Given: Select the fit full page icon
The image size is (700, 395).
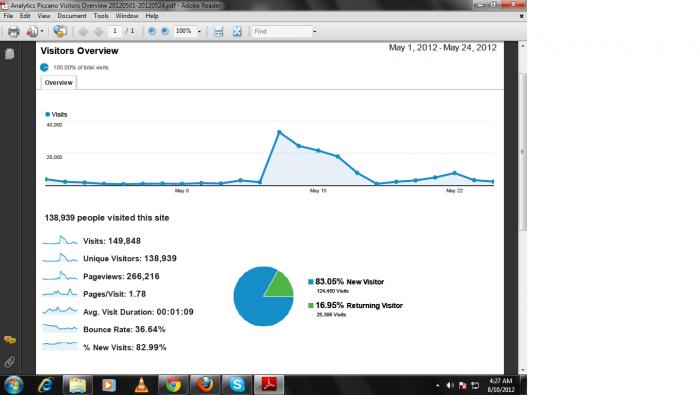Looking at the screenshot, I should [x=237, y=31].
